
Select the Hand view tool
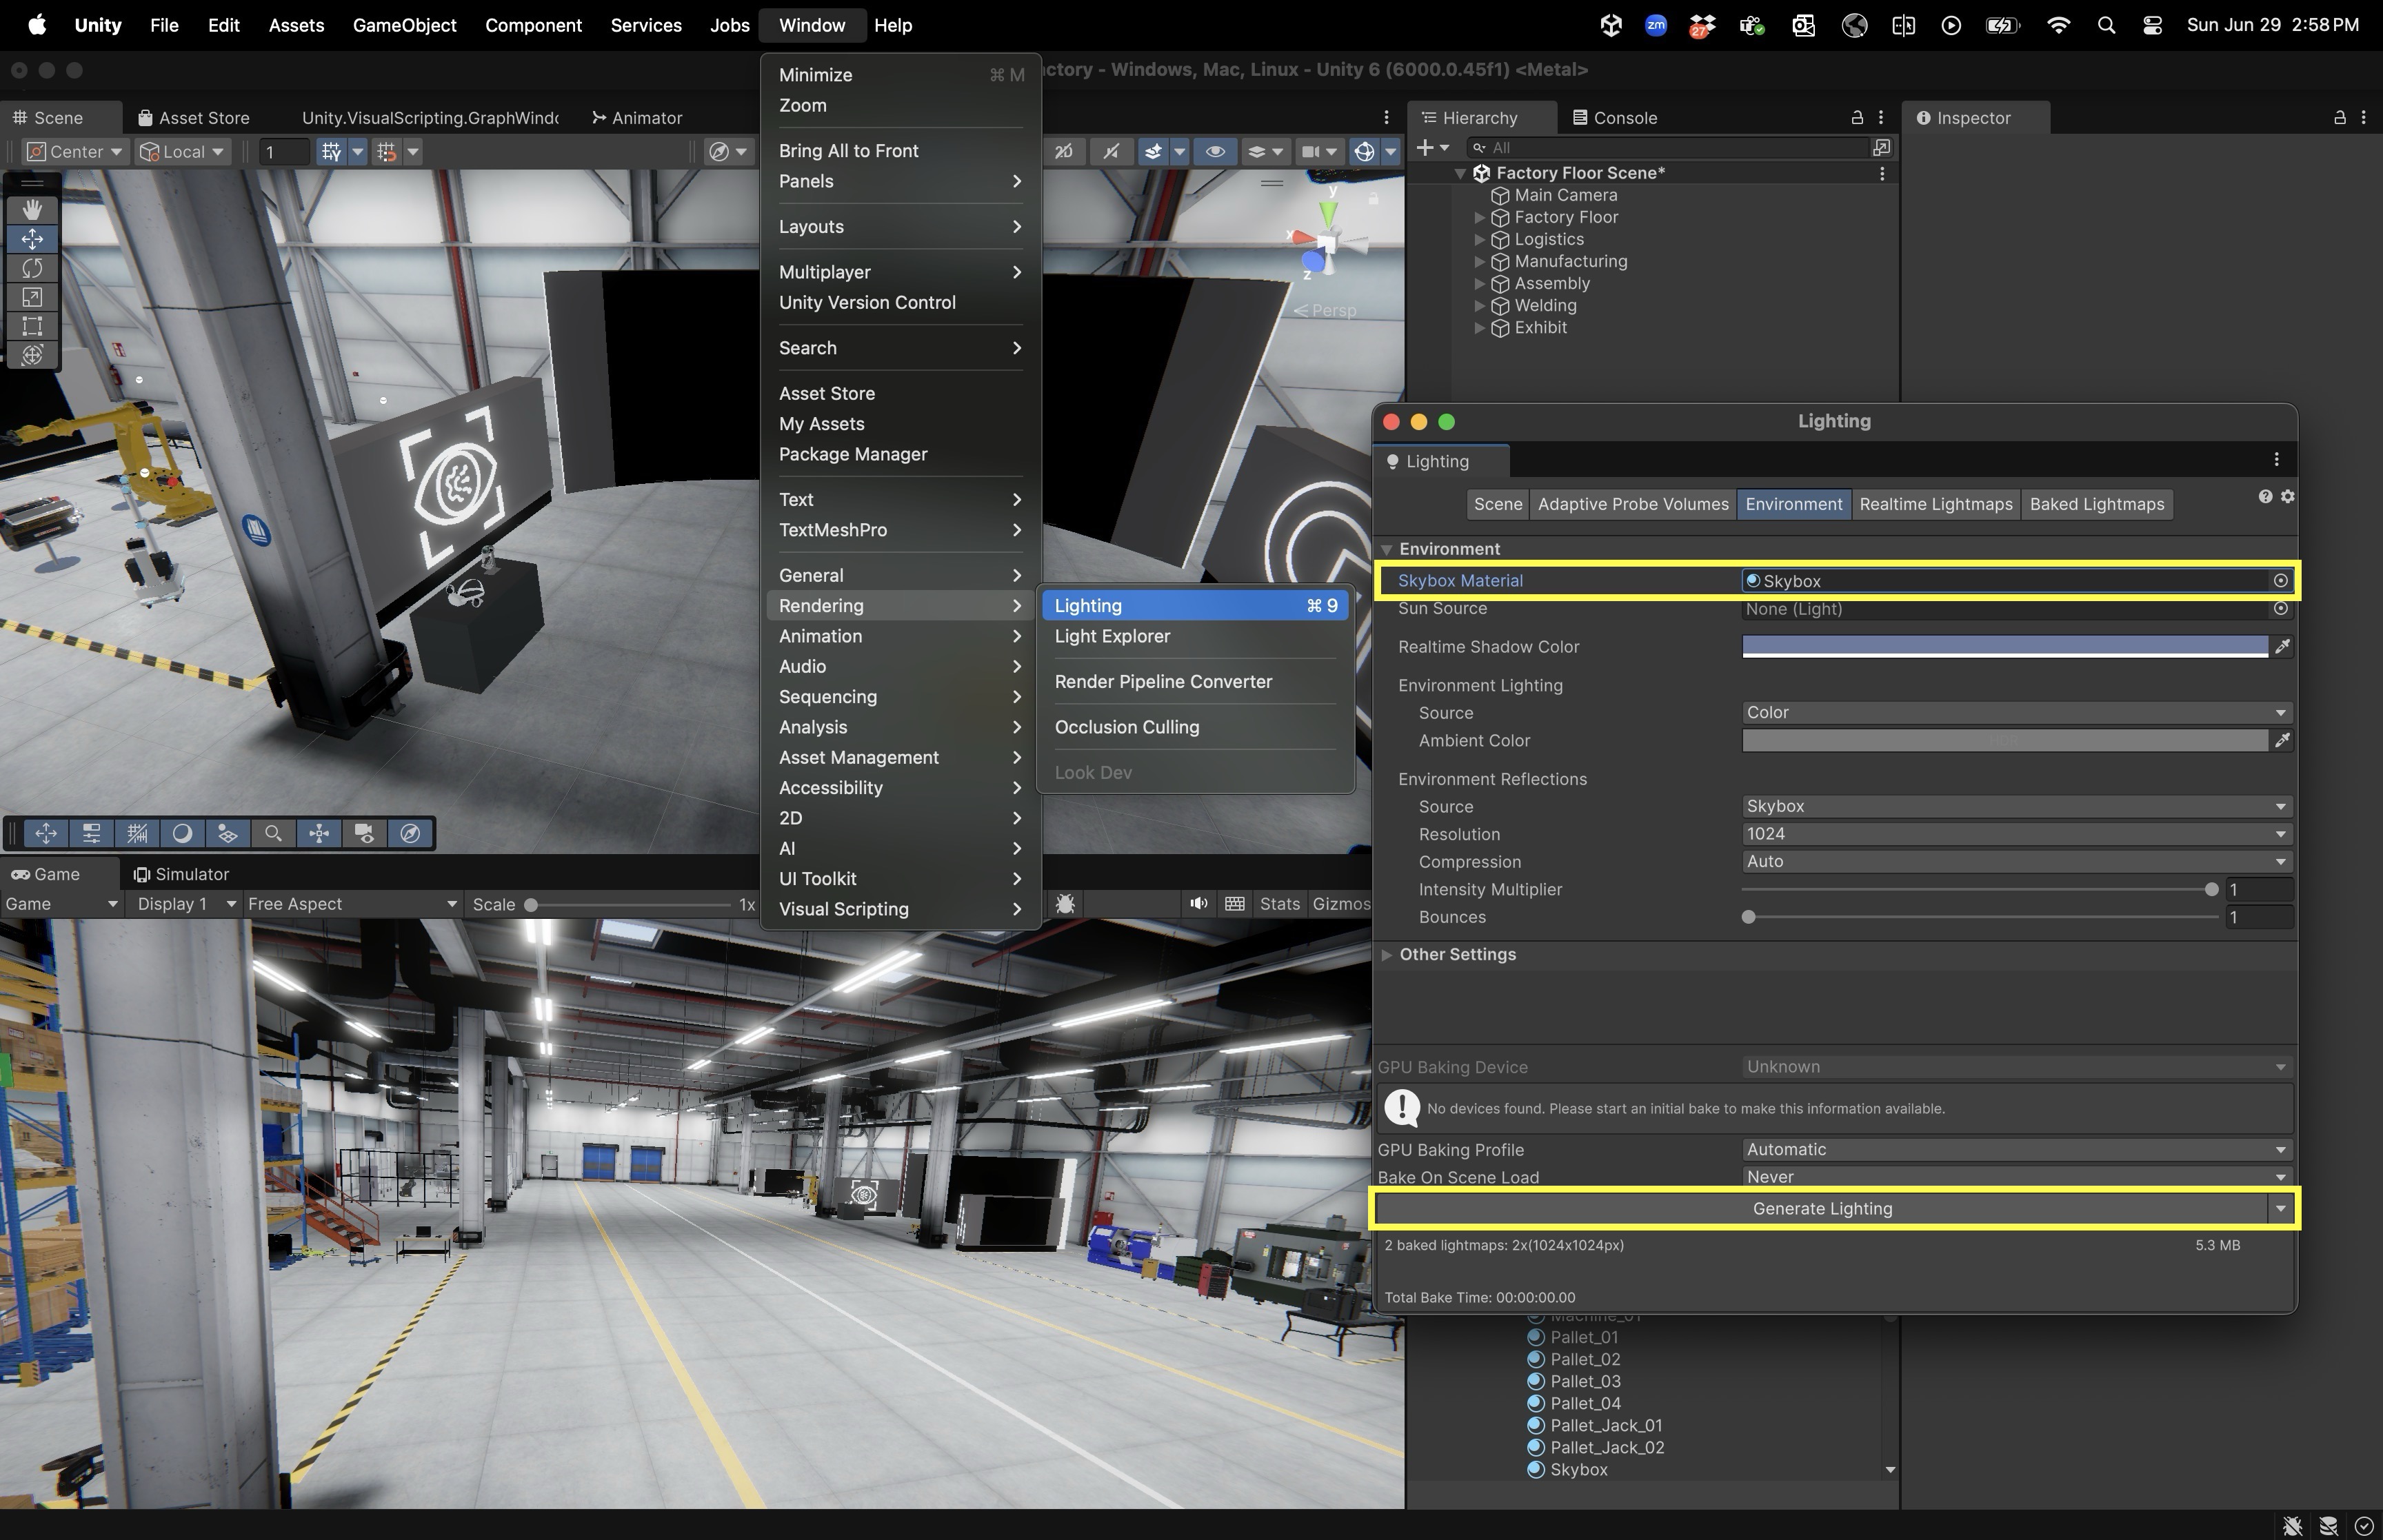pos(32,209)
